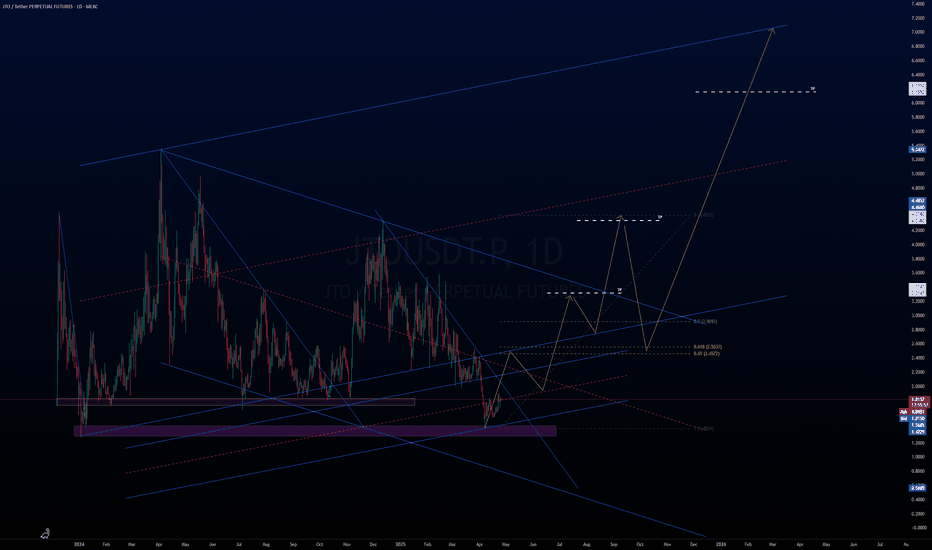Click the Ask label on price scale
932x550 pixels.
pos(903,411)
